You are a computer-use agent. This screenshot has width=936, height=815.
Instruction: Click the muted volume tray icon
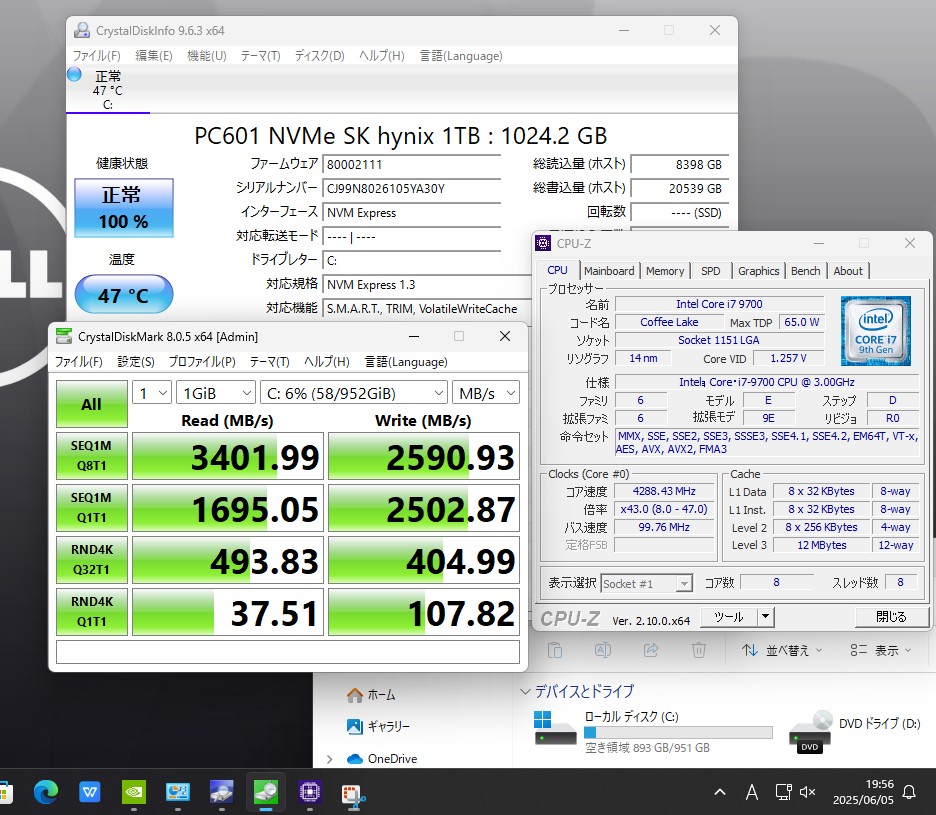tap(808, 792)
